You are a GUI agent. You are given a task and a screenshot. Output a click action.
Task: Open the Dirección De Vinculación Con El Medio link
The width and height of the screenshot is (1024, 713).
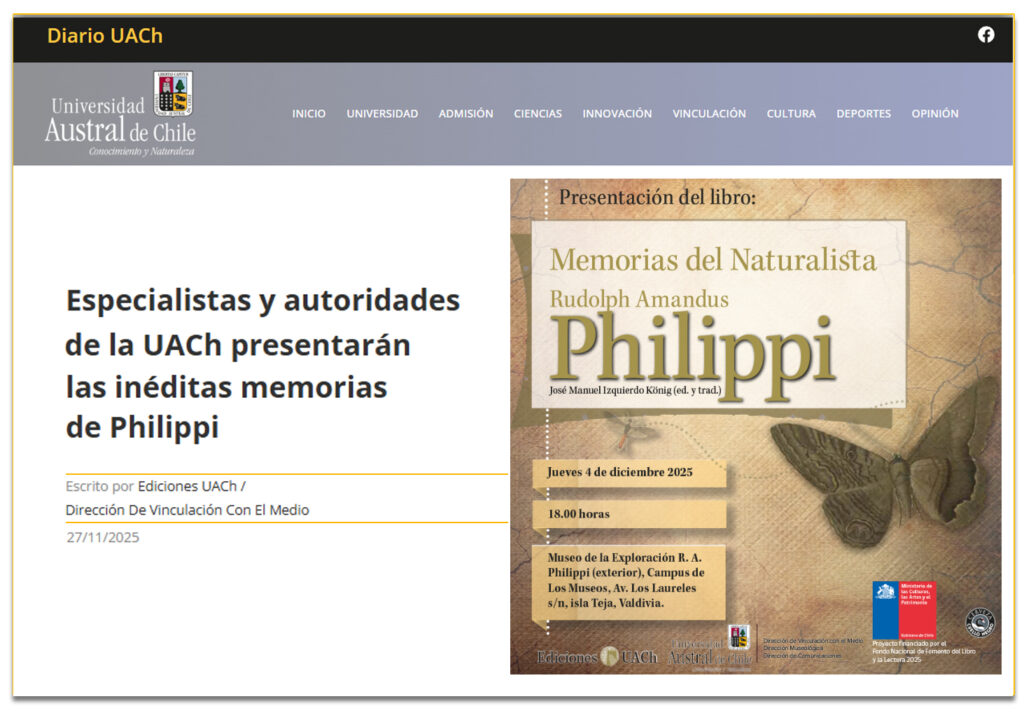point(187,510)
